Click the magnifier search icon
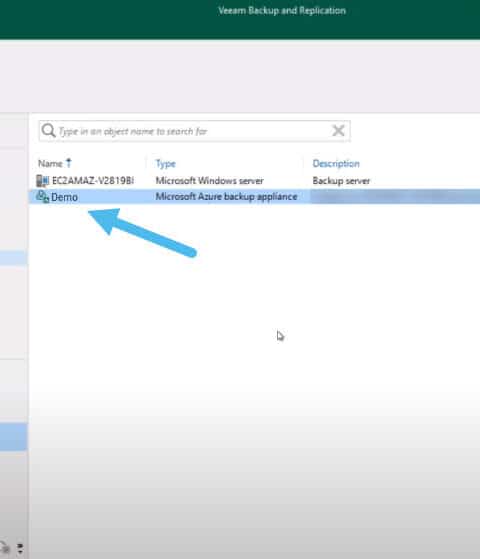480x559 pixels. (x=48, y=131)
